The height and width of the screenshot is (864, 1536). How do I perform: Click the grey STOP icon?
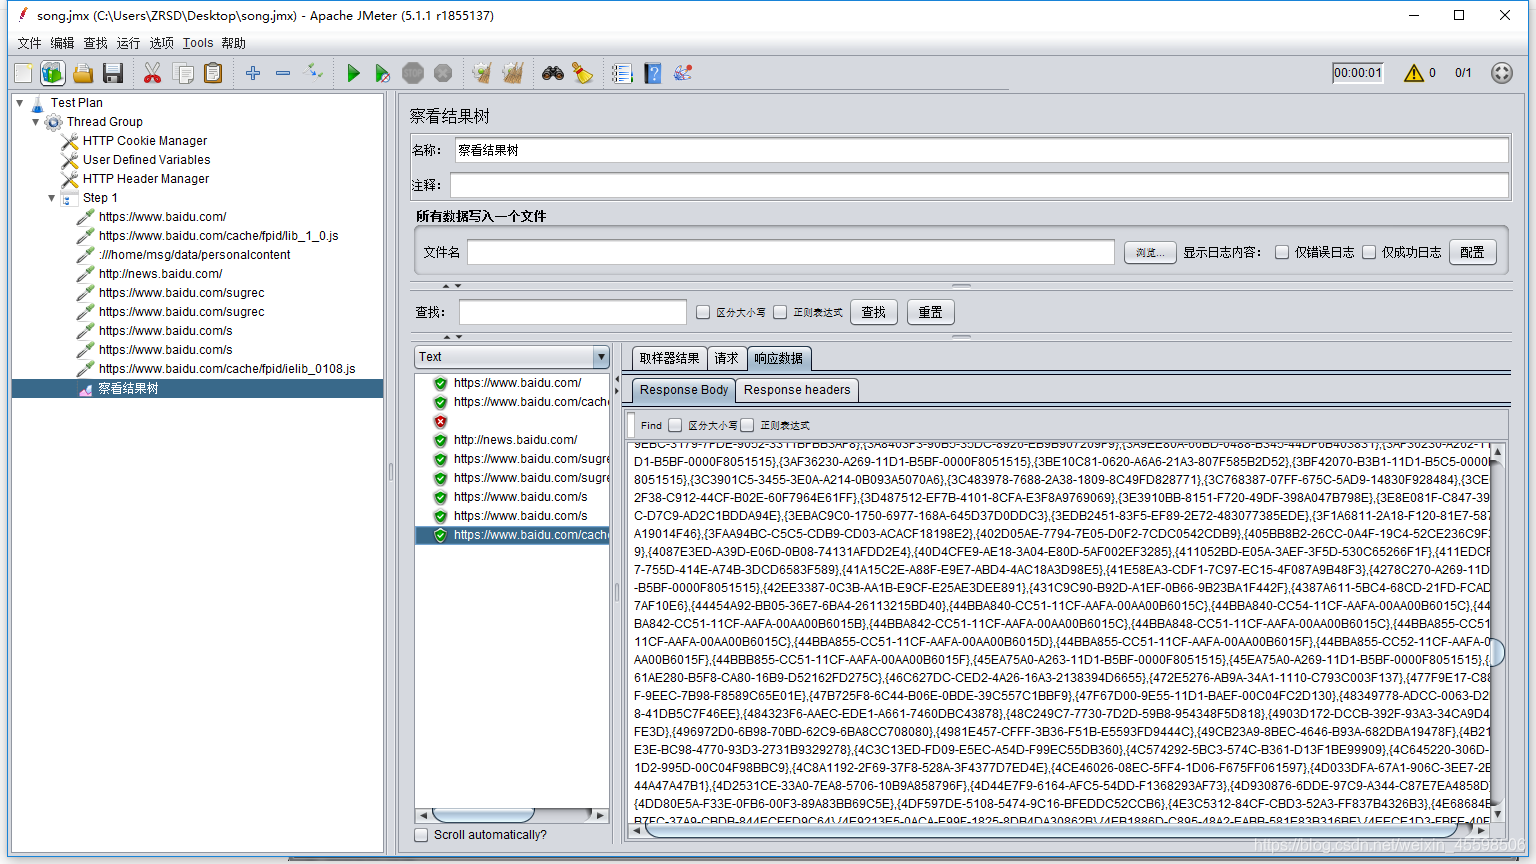tap(413, 73)
